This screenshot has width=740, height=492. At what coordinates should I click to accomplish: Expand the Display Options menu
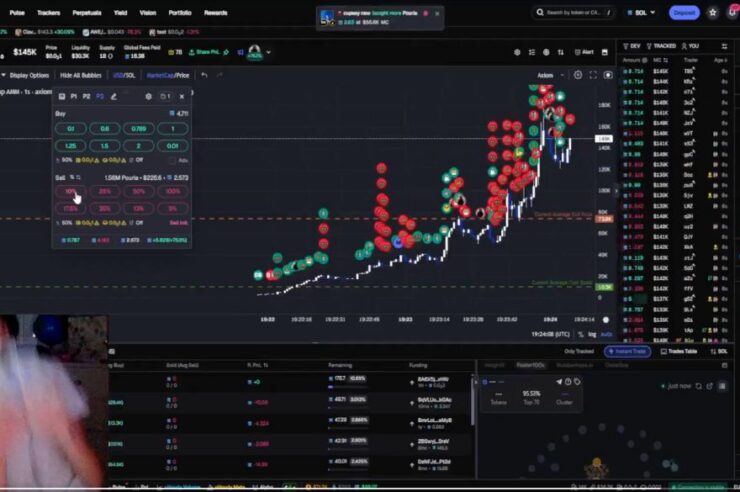click(26, 75)
